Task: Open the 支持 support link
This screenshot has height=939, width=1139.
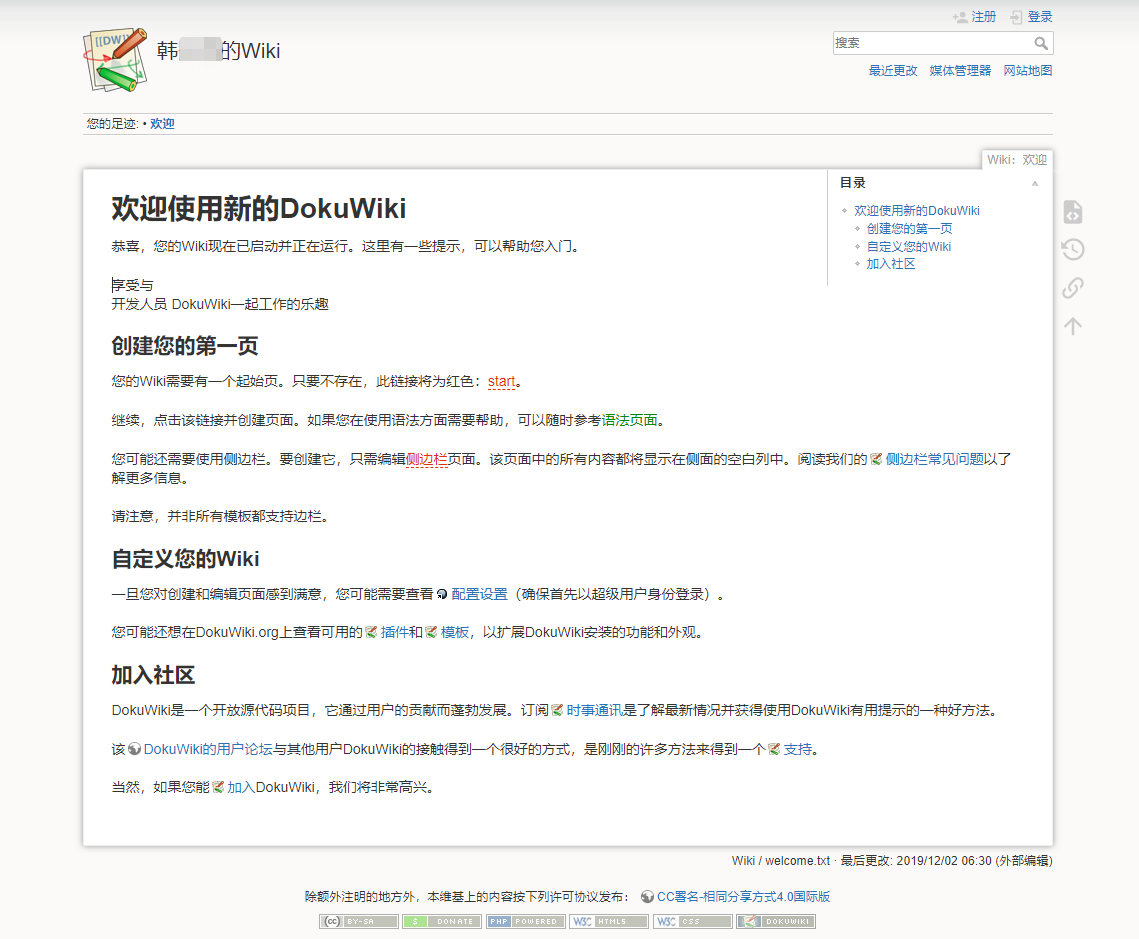Action: pos(798,749)
